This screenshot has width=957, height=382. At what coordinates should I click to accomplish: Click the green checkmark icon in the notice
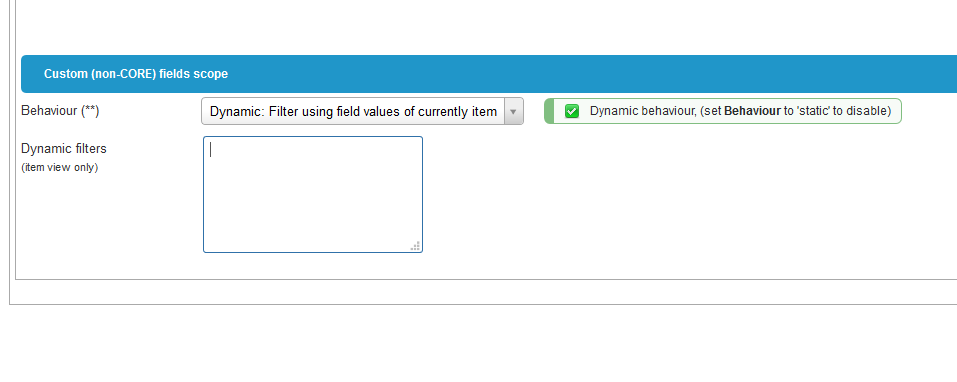pyautogui.click(x=572, y=111)
